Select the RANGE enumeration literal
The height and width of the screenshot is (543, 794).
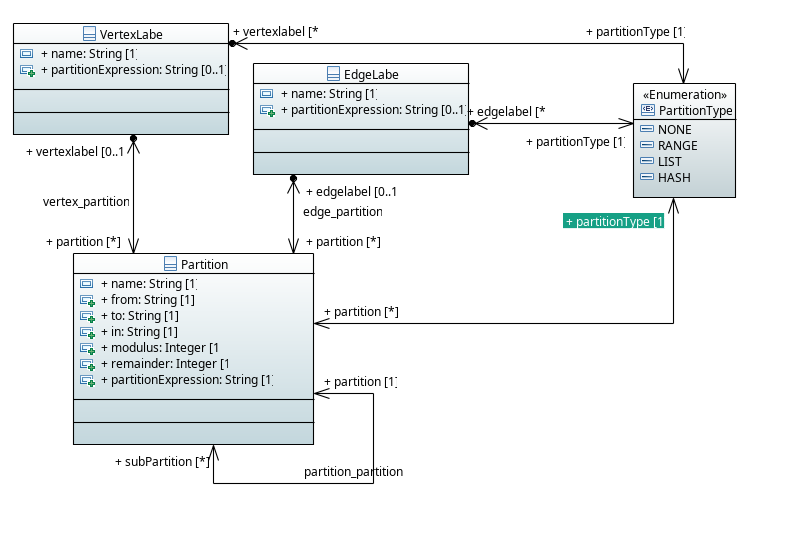677,146
